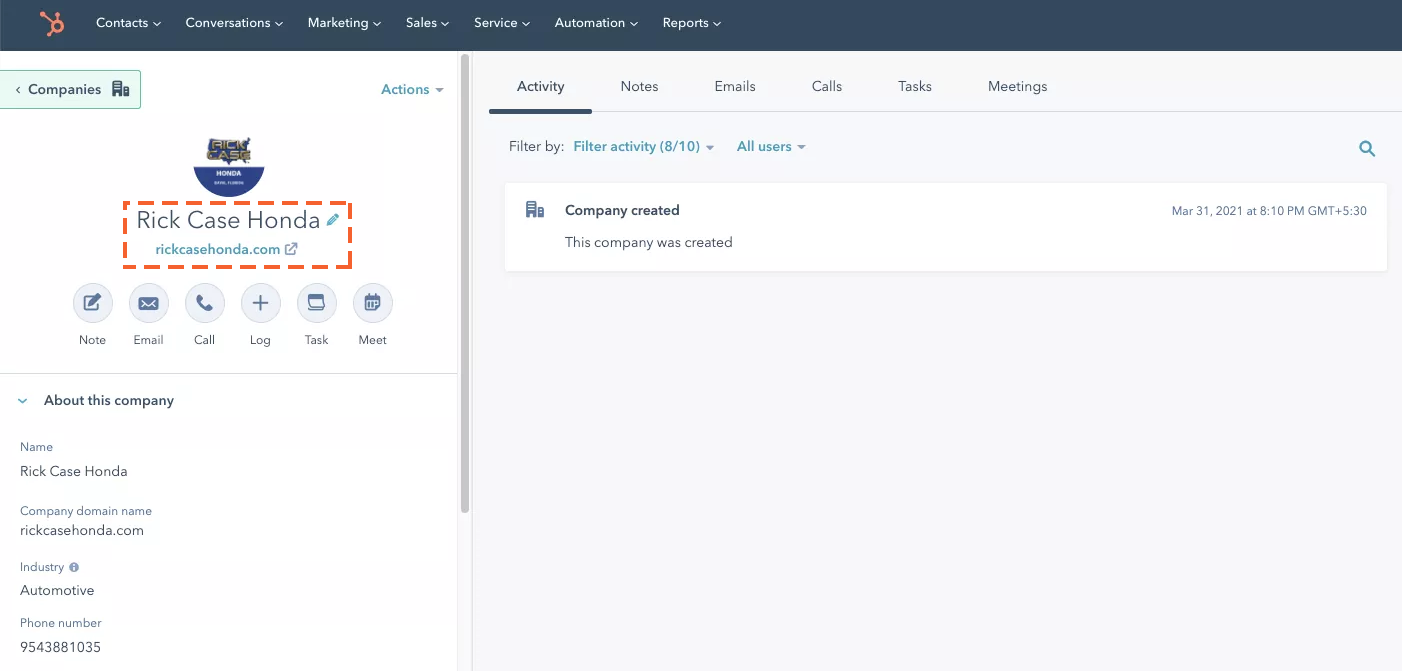
Task: Click the left panel vertical scrollbar
Action: click(464, 283)
